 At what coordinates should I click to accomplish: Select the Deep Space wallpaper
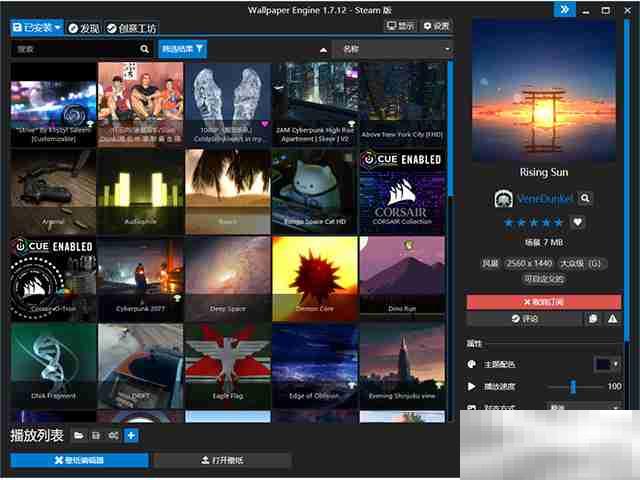click(x=228, y=279)
